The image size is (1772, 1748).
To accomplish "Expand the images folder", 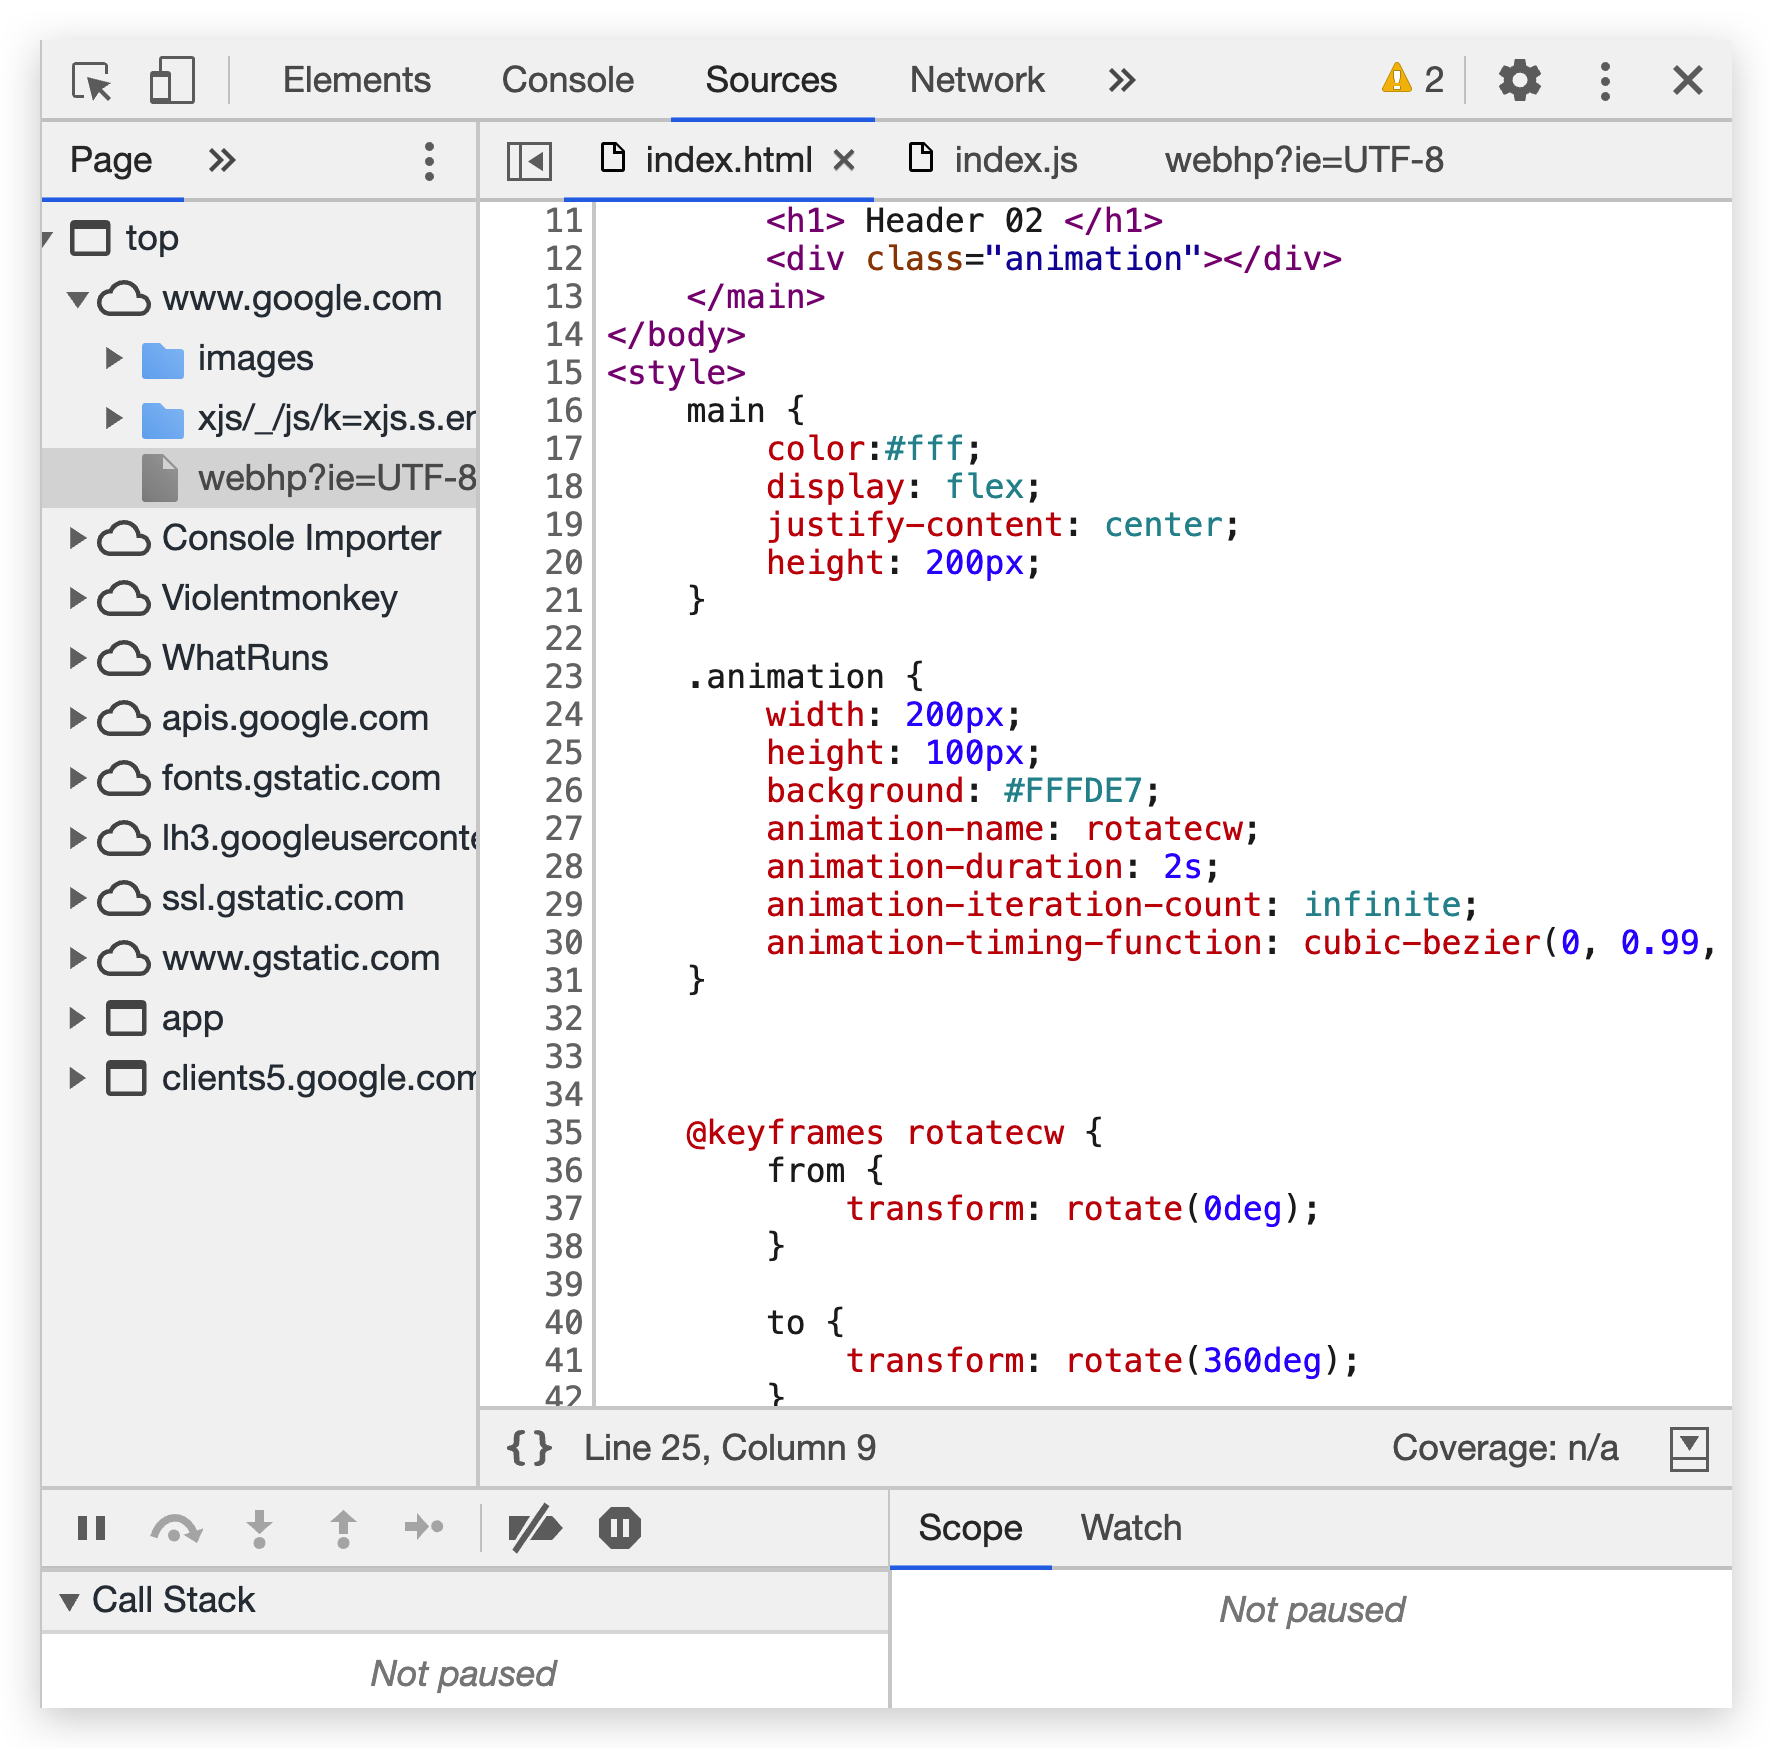I will (x=114, y=358).
